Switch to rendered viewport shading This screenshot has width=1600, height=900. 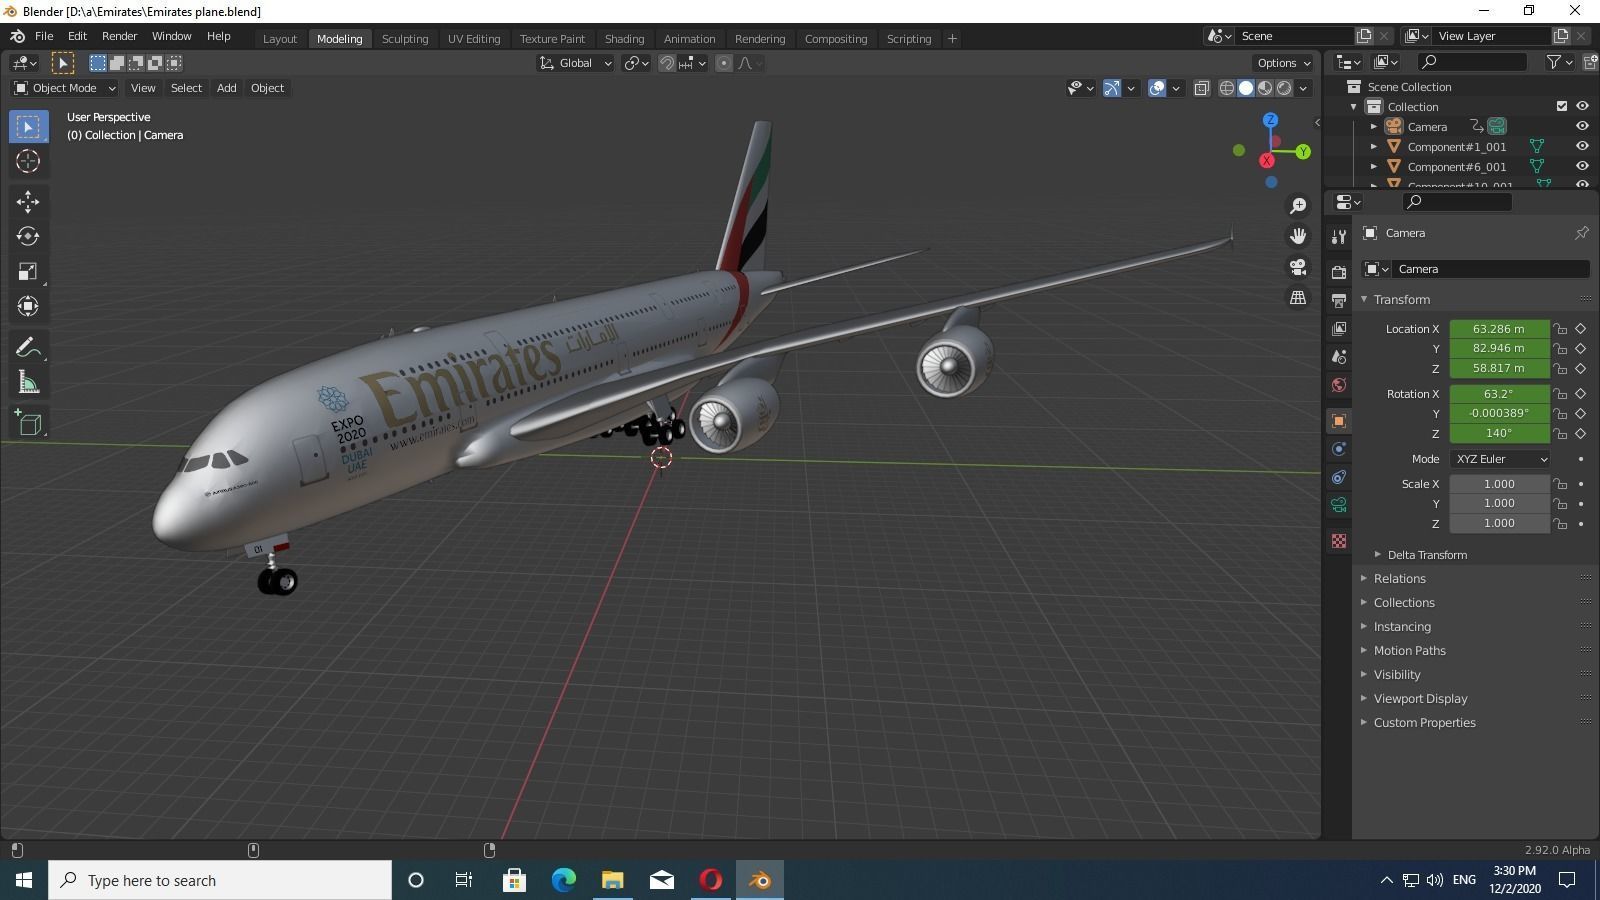pyautogui.click(x=1284, y=88)
